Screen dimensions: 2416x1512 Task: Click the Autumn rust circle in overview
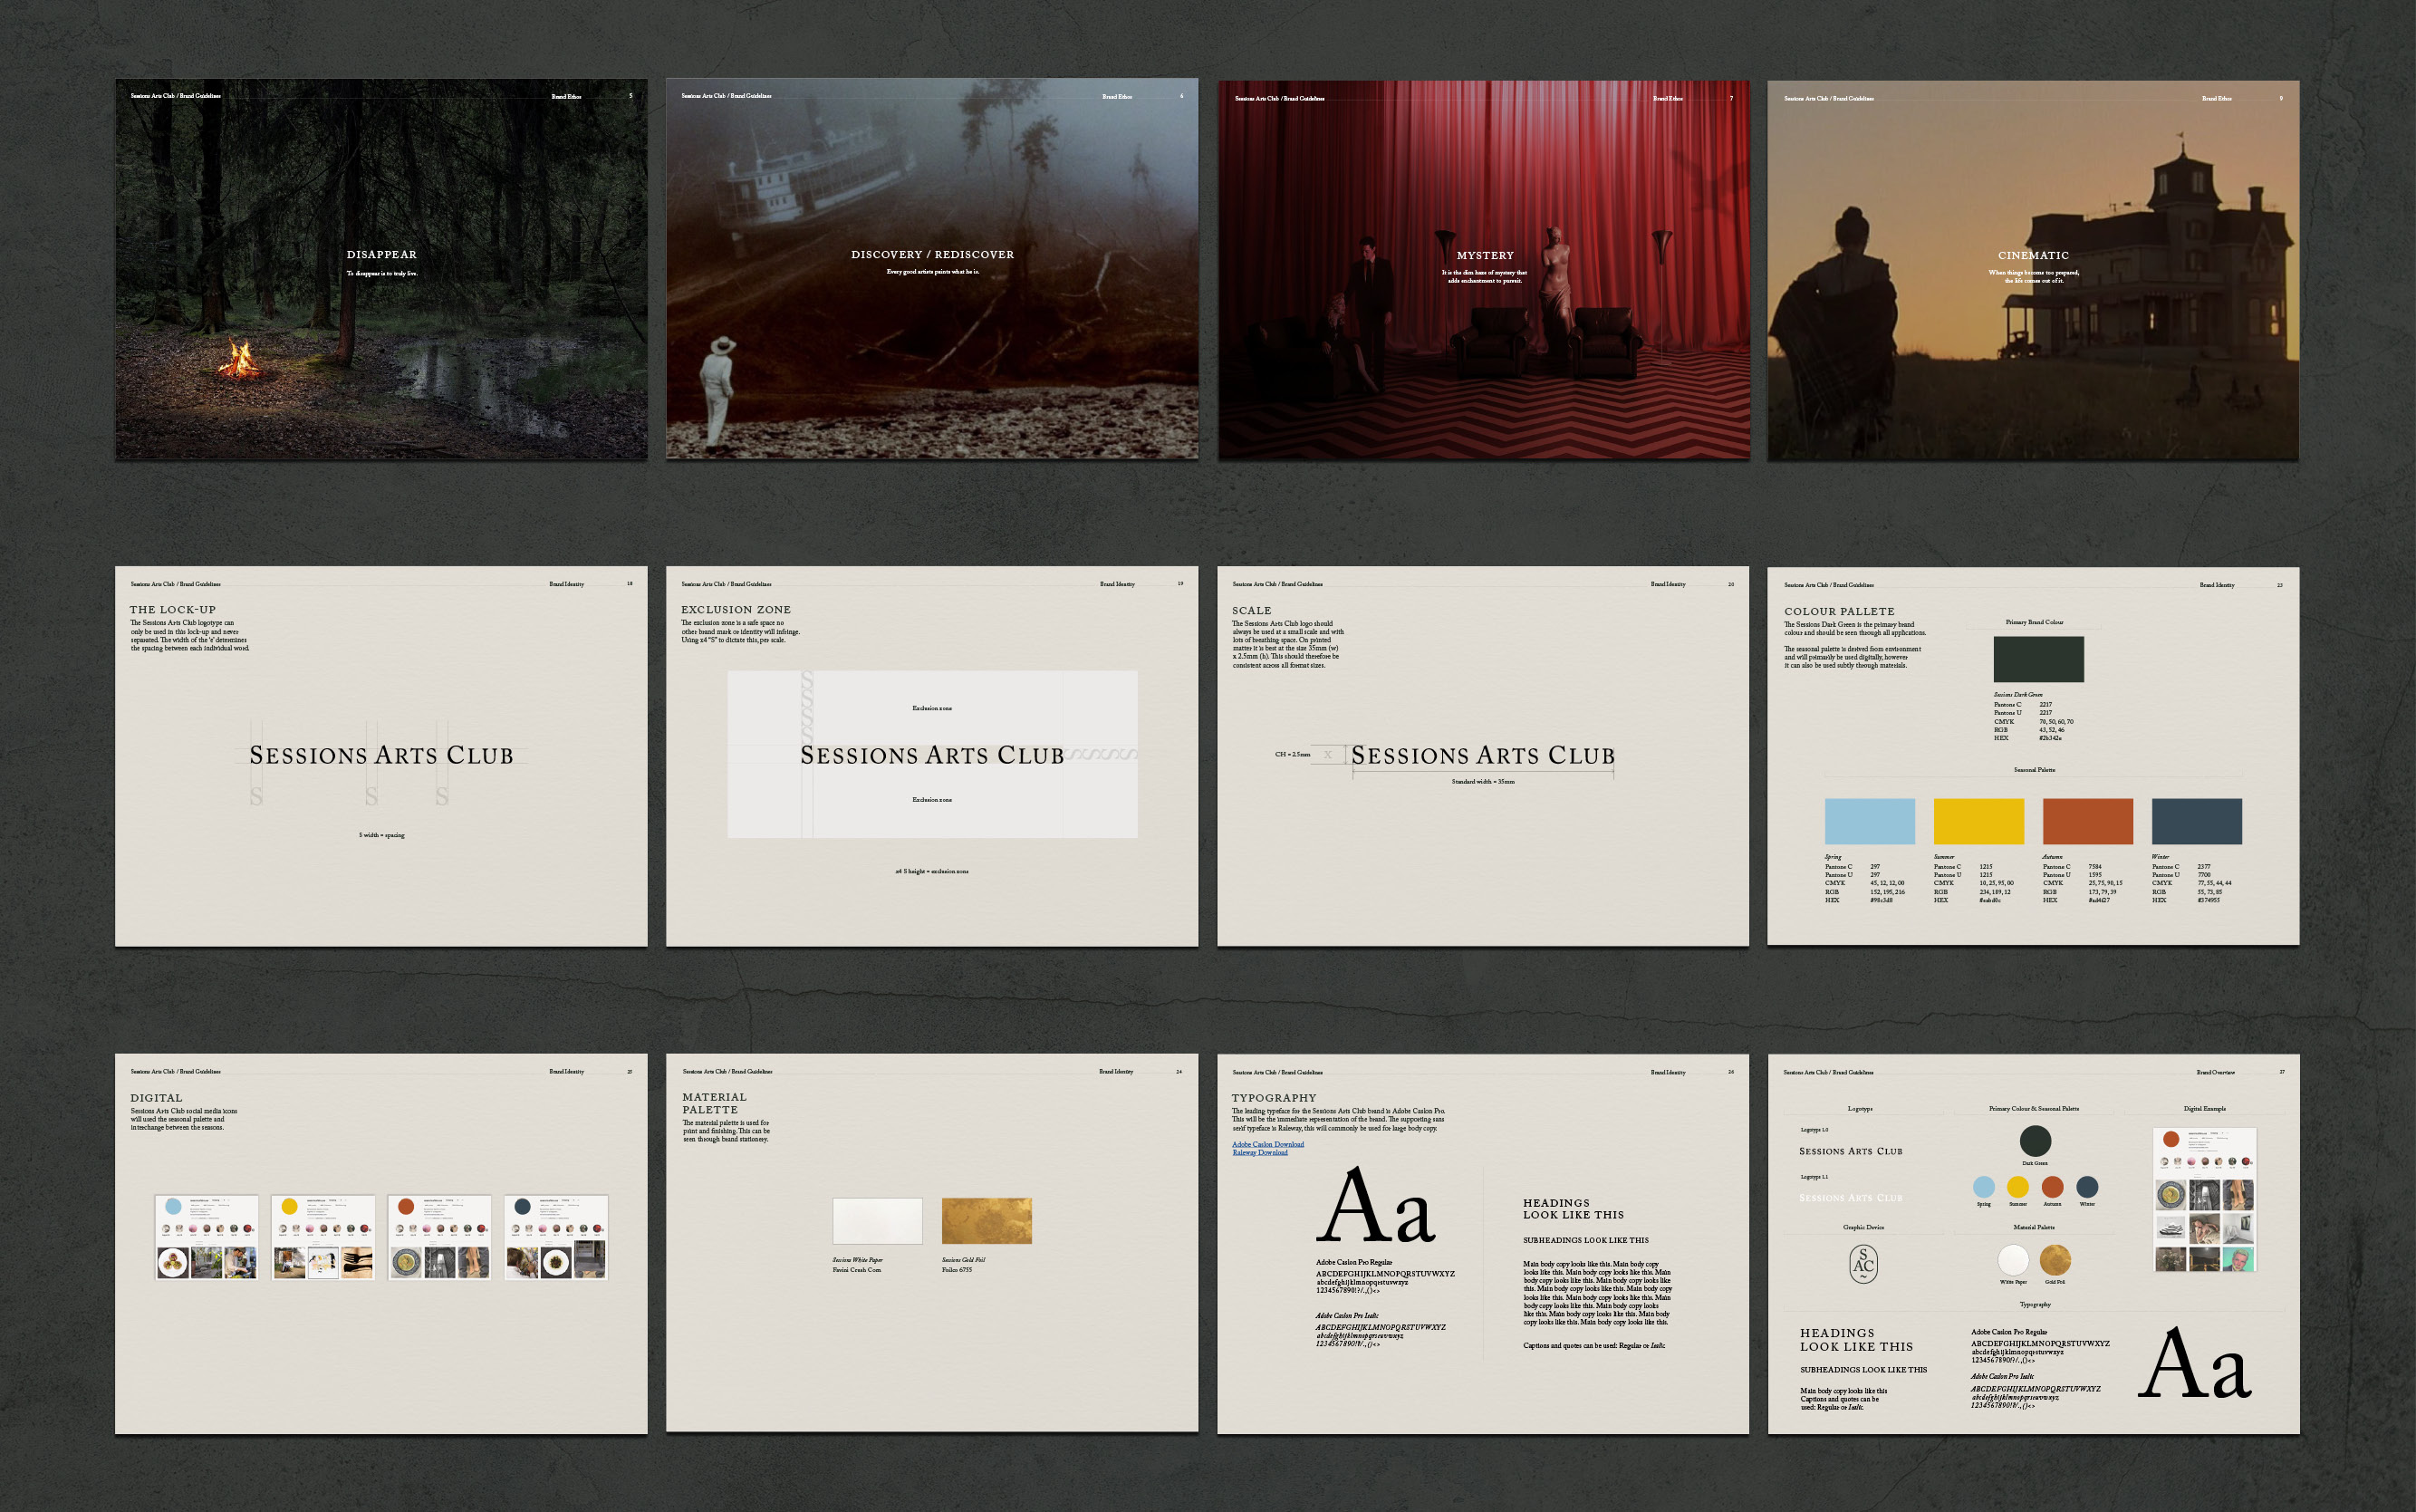2053,1187
